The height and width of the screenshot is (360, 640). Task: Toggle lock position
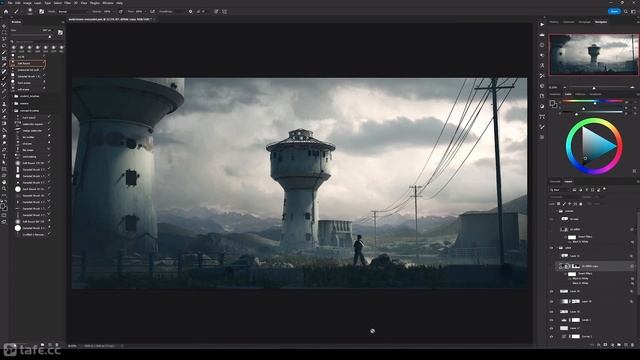tap(569, 204)
